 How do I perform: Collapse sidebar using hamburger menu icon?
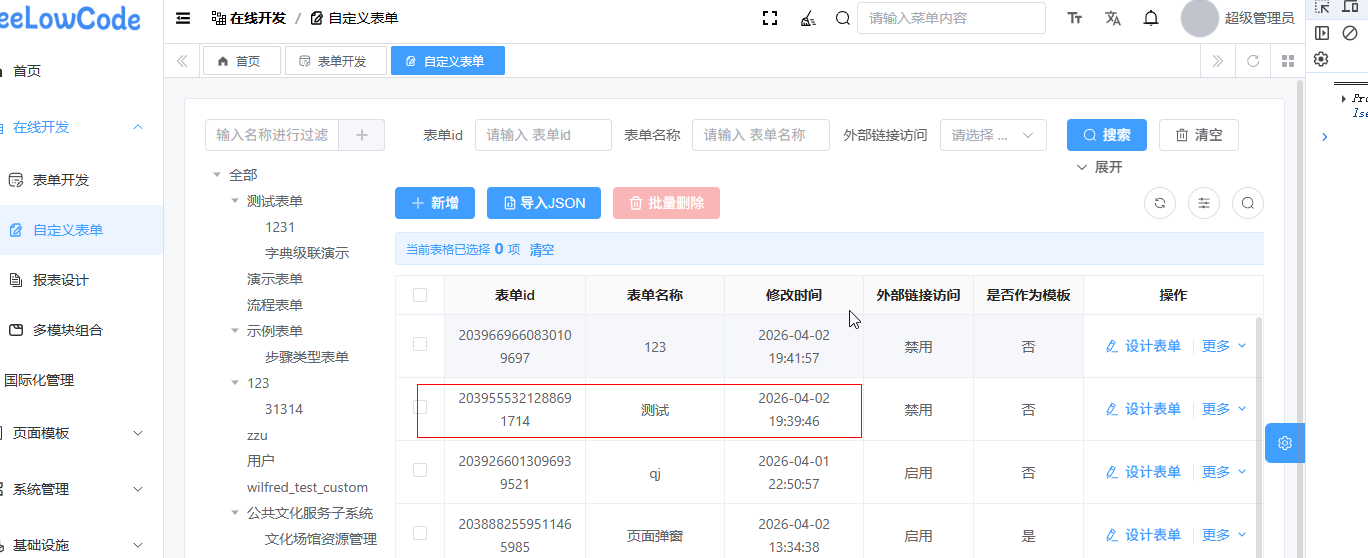click(x=183, y=18)
